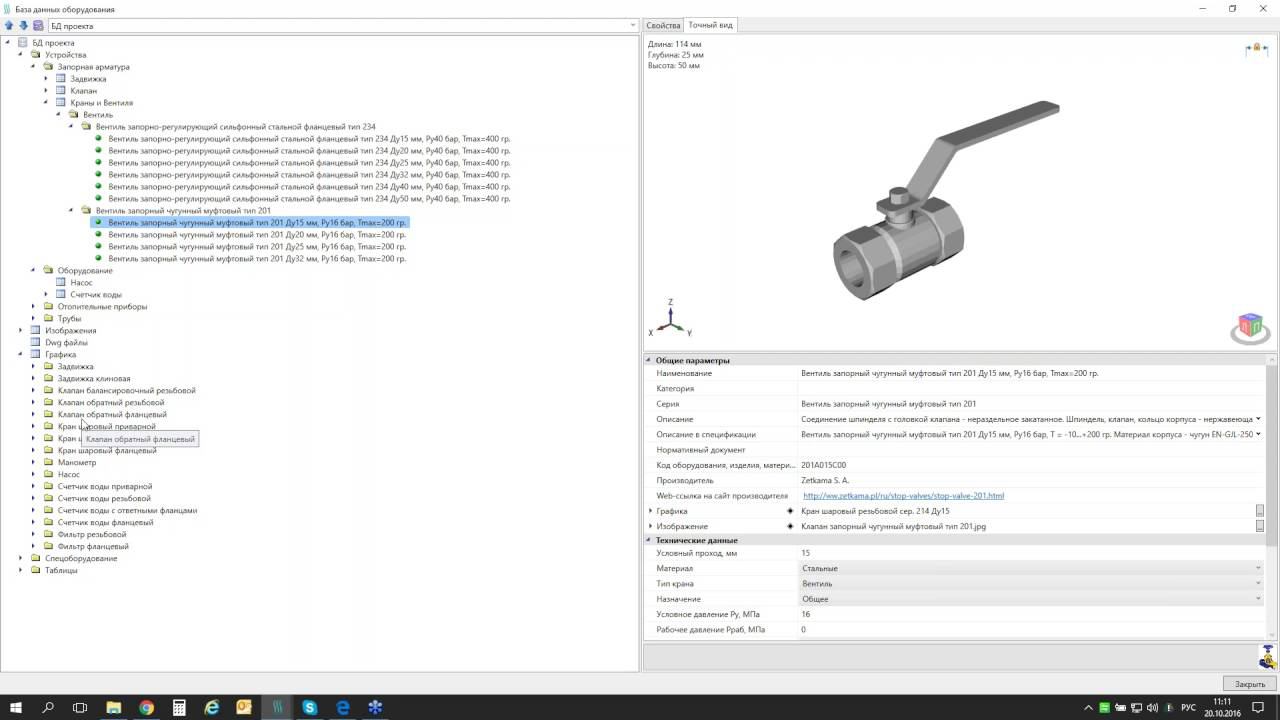Screen dimensions: 1280x720
Task: Open the Материал dropdown
Action: click(1258, 568)
